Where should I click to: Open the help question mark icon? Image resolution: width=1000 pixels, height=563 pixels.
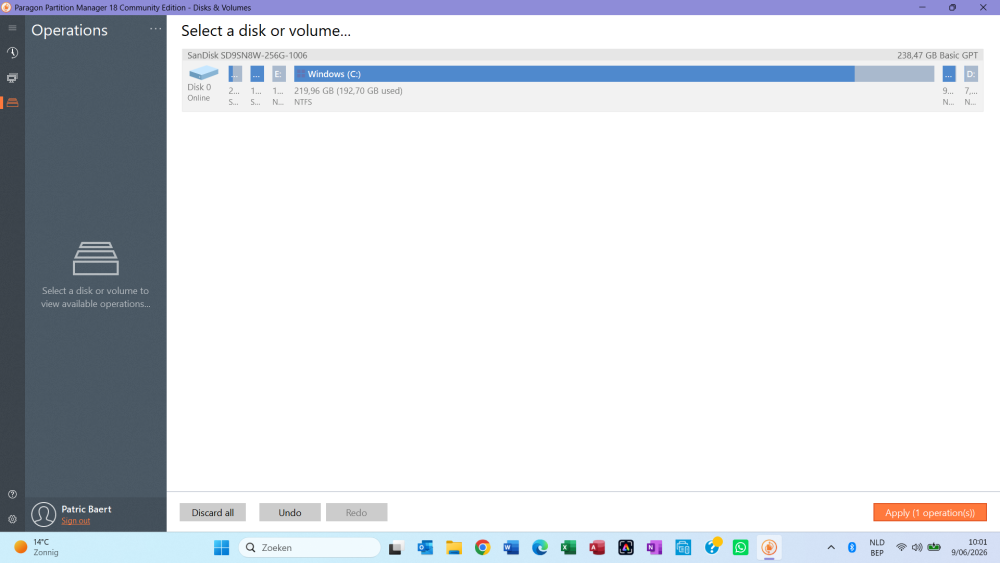pyautogui.click(x=12, y=494)
